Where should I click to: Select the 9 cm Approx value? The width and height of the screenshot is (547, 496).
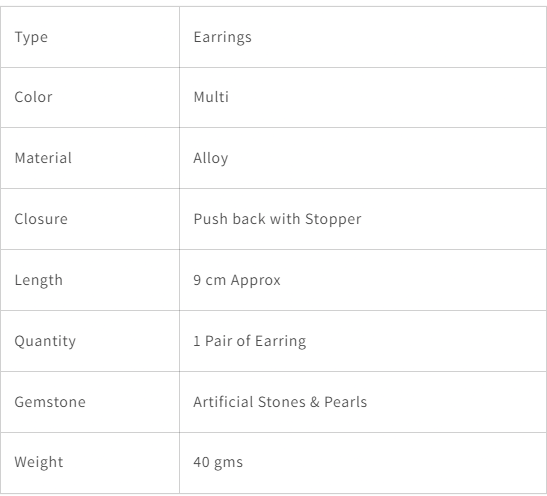point(237,280)
